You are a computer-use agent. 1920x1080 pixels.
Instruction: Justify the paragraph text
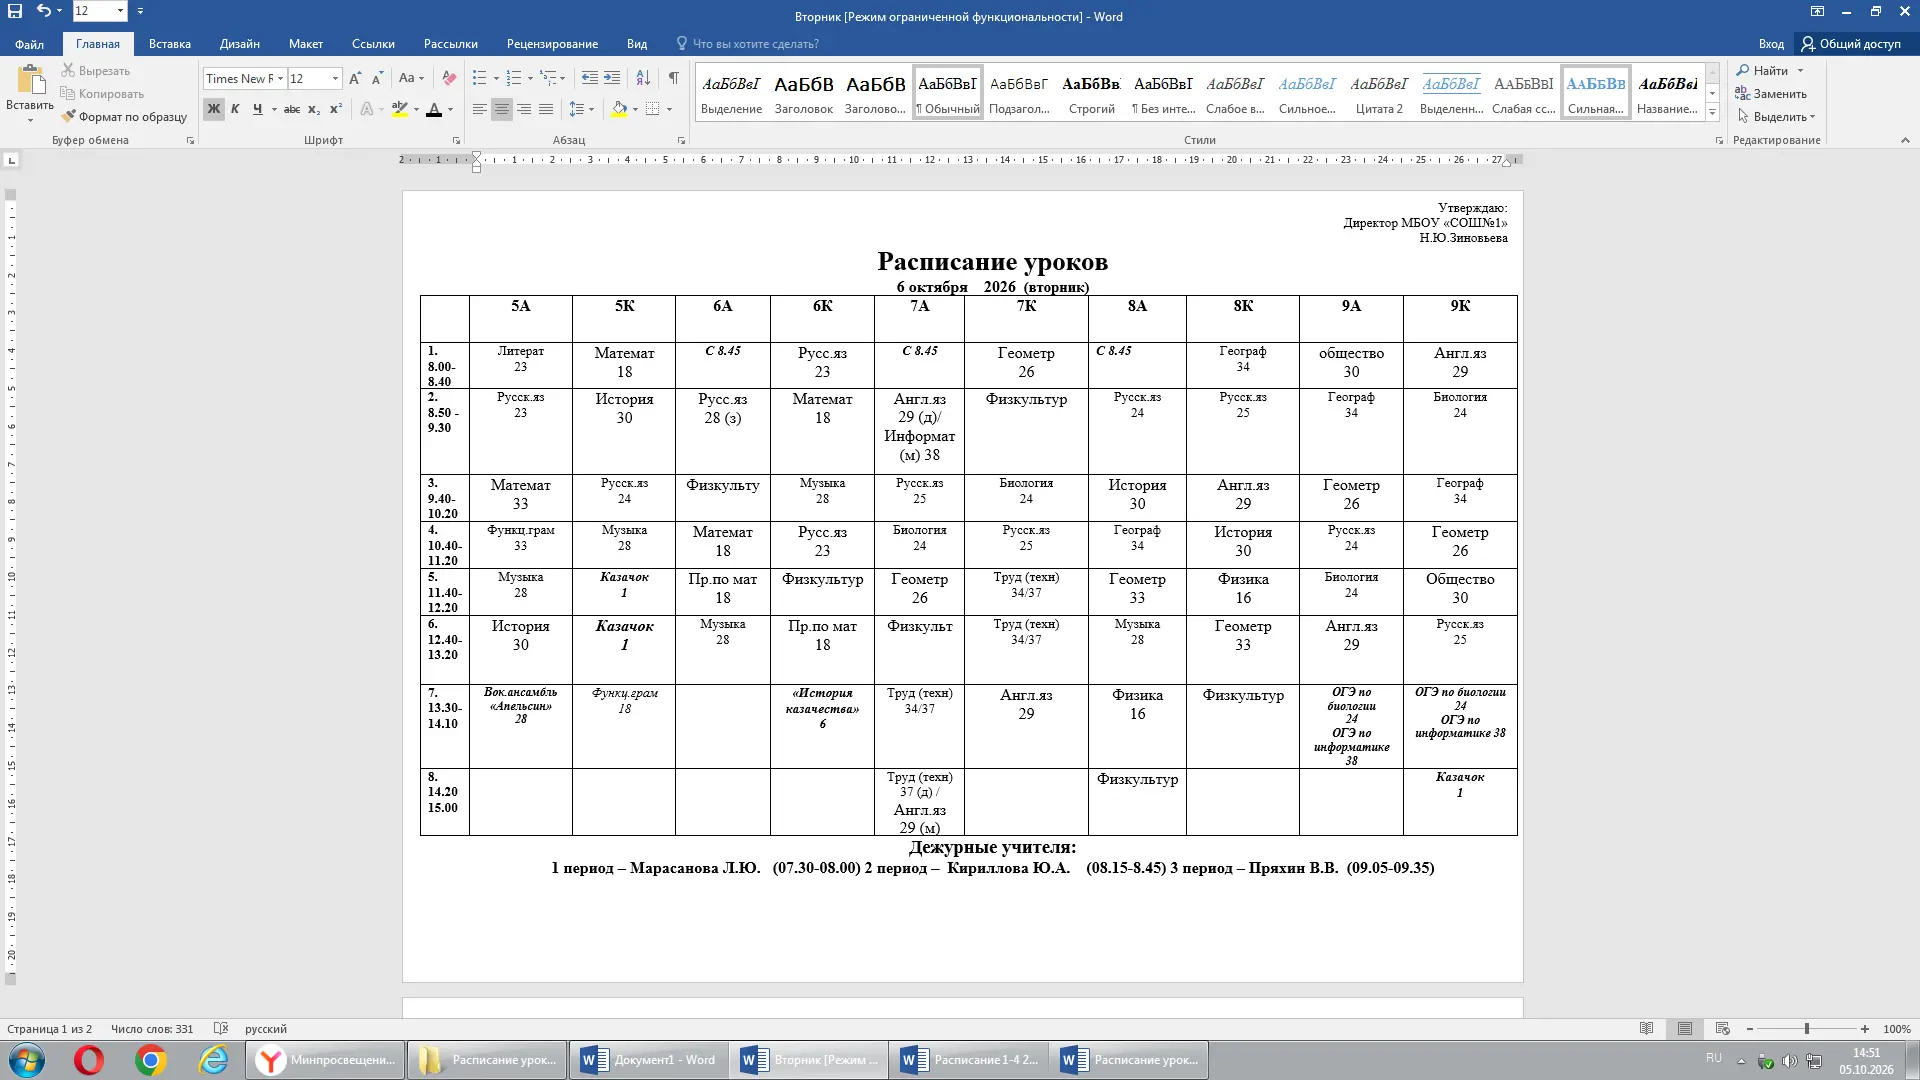(546, 109)
